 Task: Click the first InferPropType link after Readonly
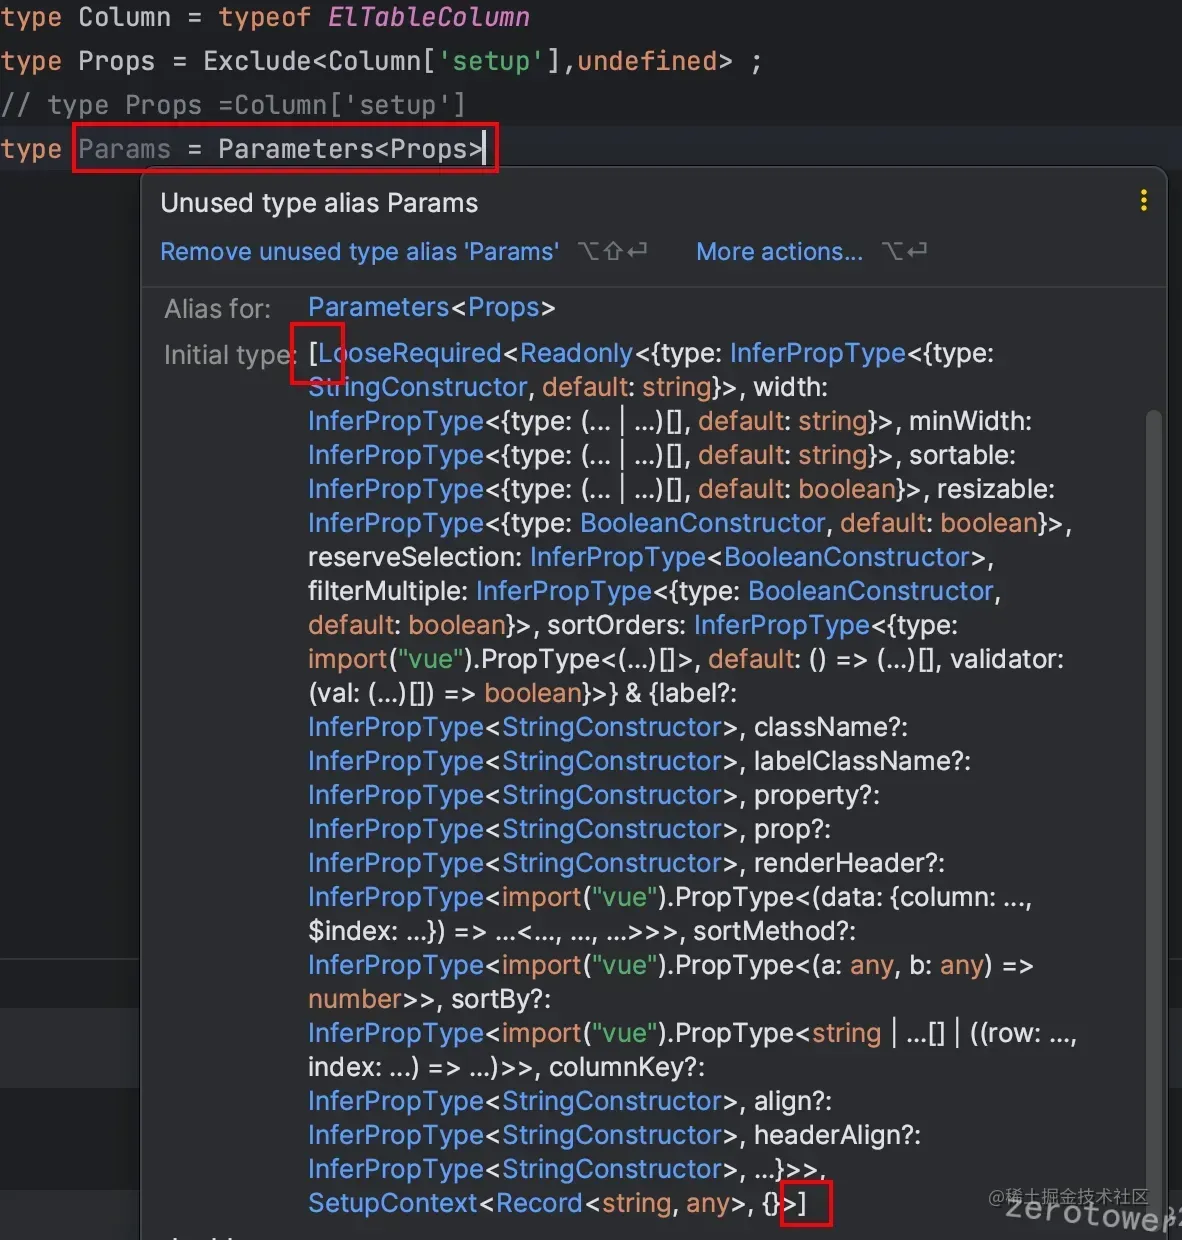coord(818,353)
